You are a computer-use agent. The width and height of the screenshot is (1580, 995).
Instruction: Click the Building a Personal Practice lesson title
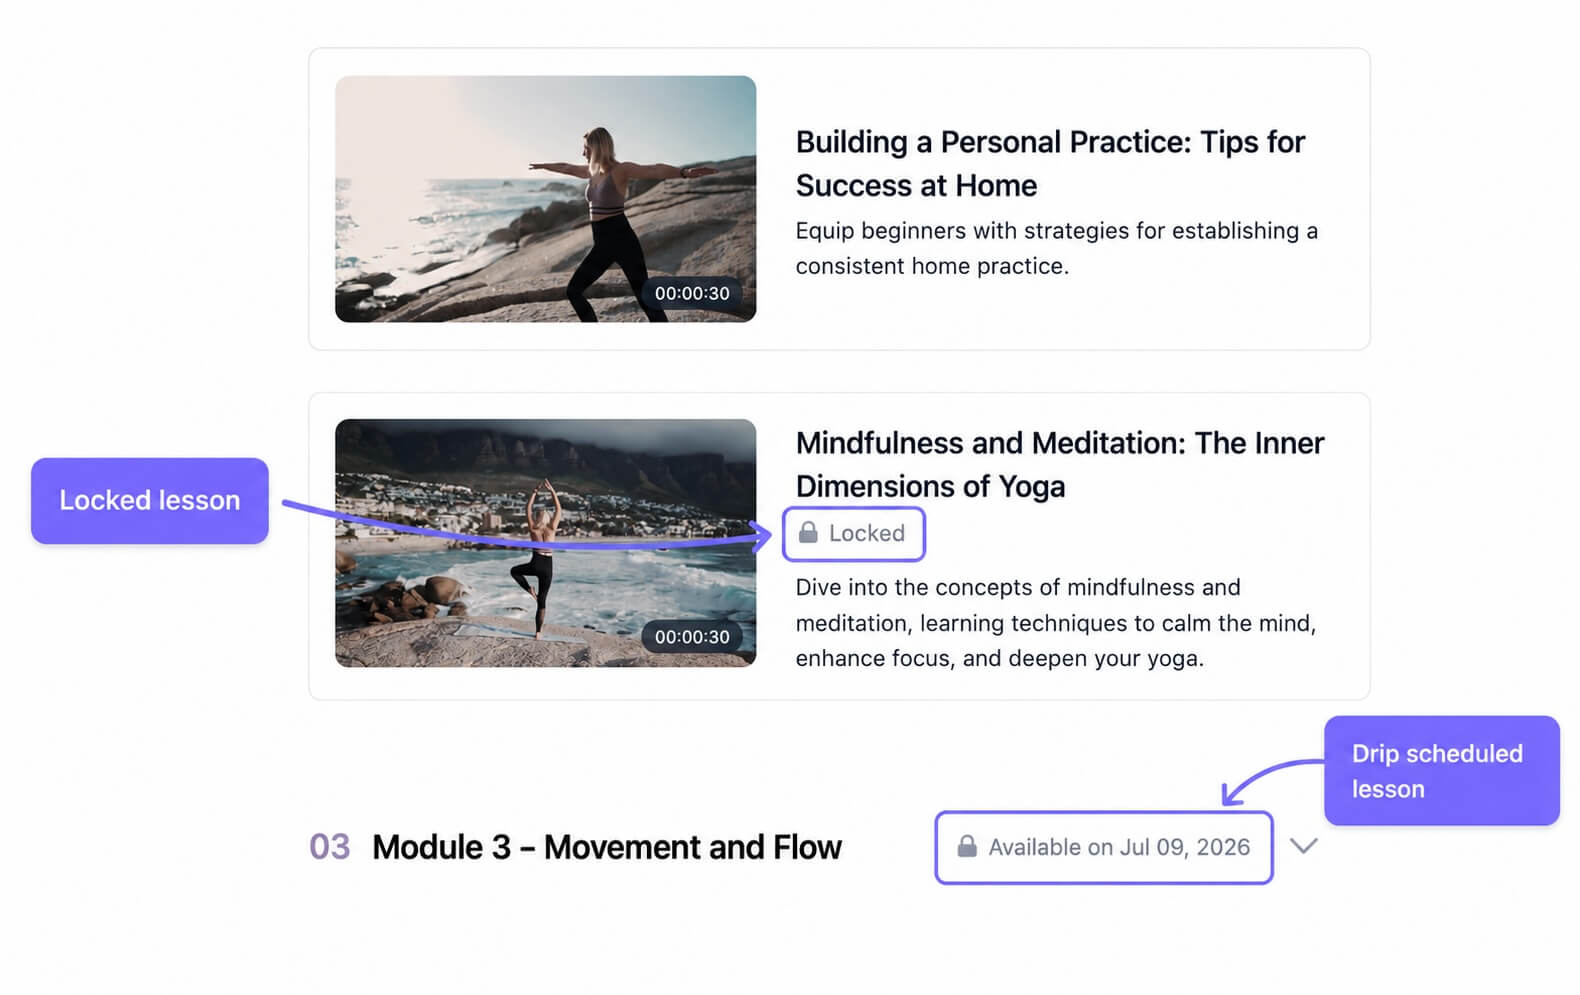(x=1050, y=163)
